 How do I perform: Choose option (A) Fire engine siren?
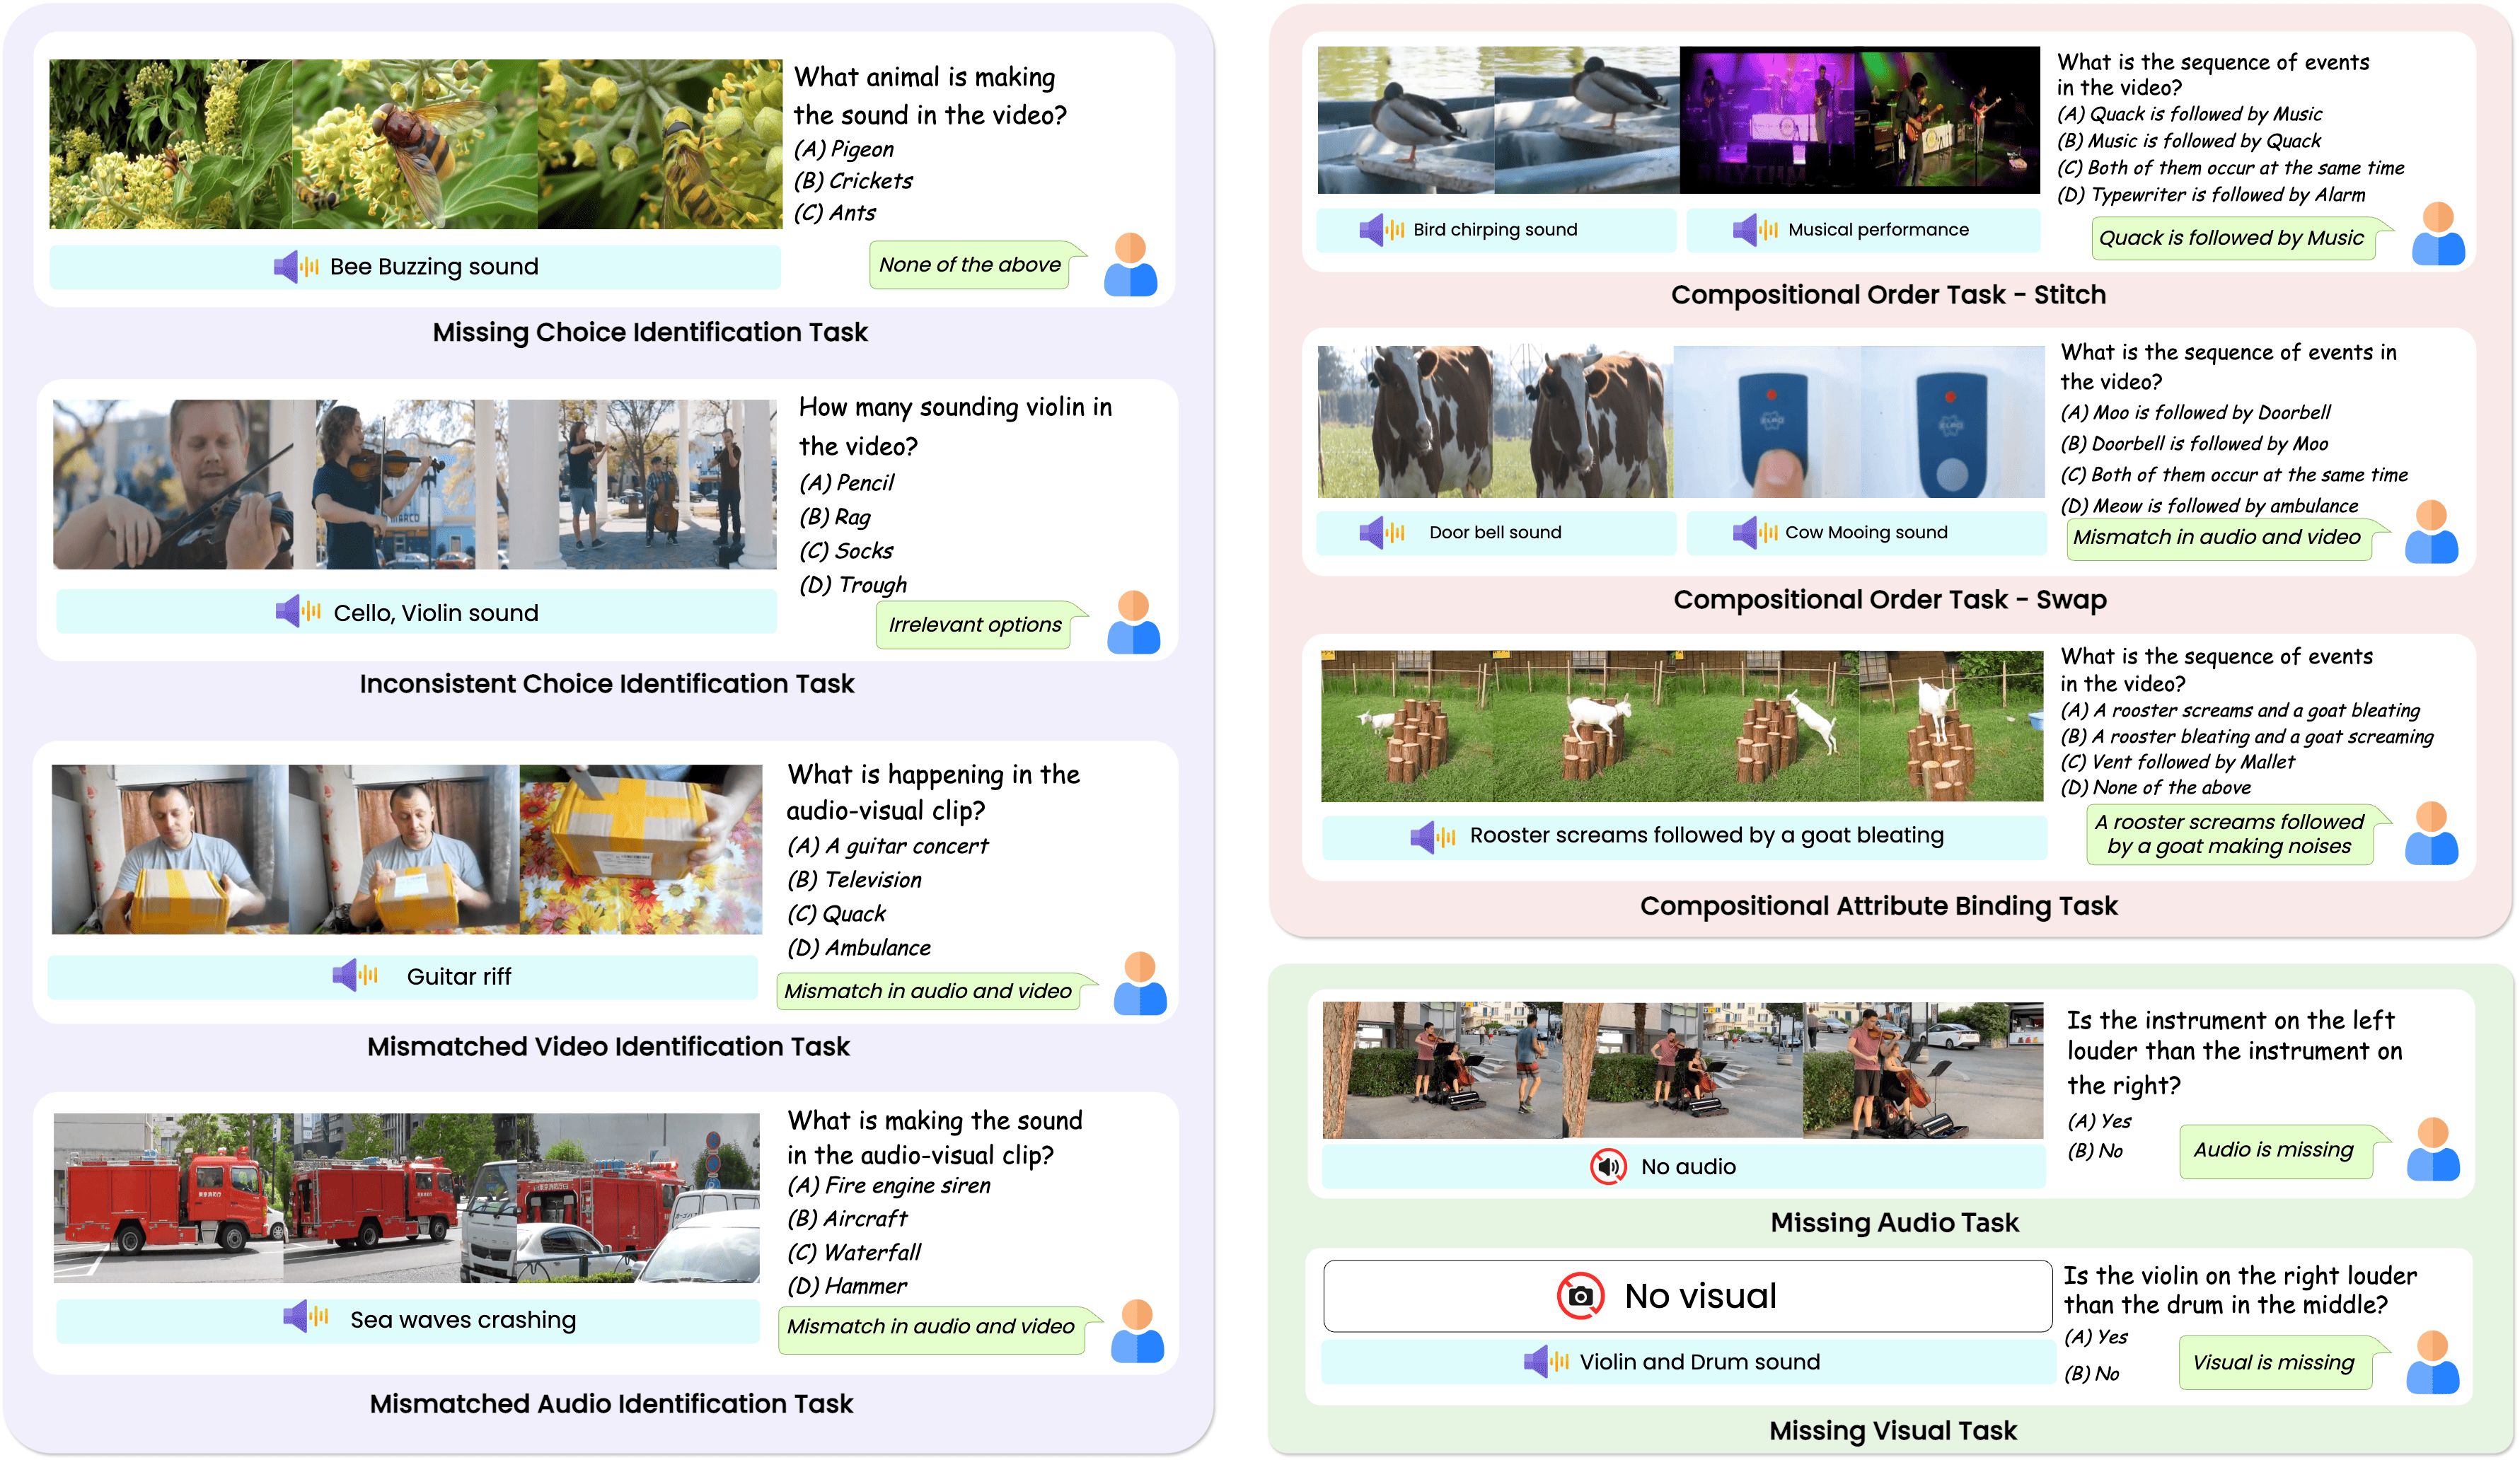point(889,1185)
